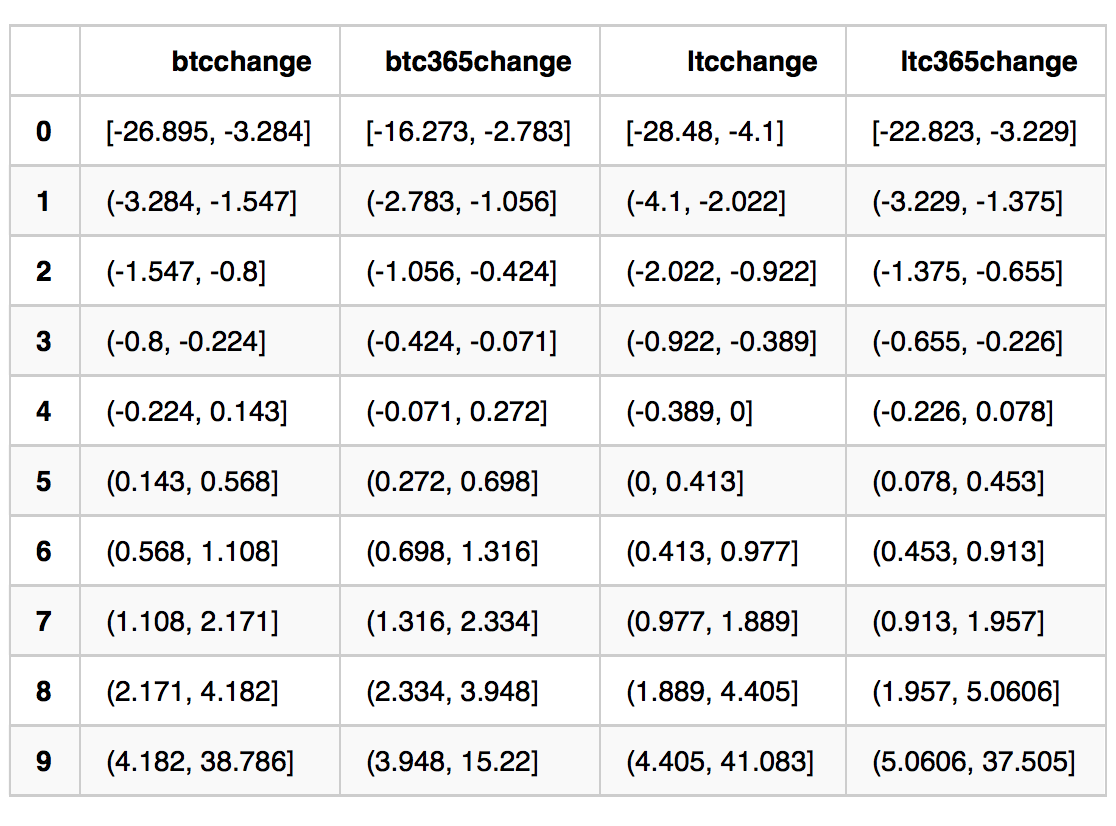
Task: Click row index 5
Action: tap(43, 481)
